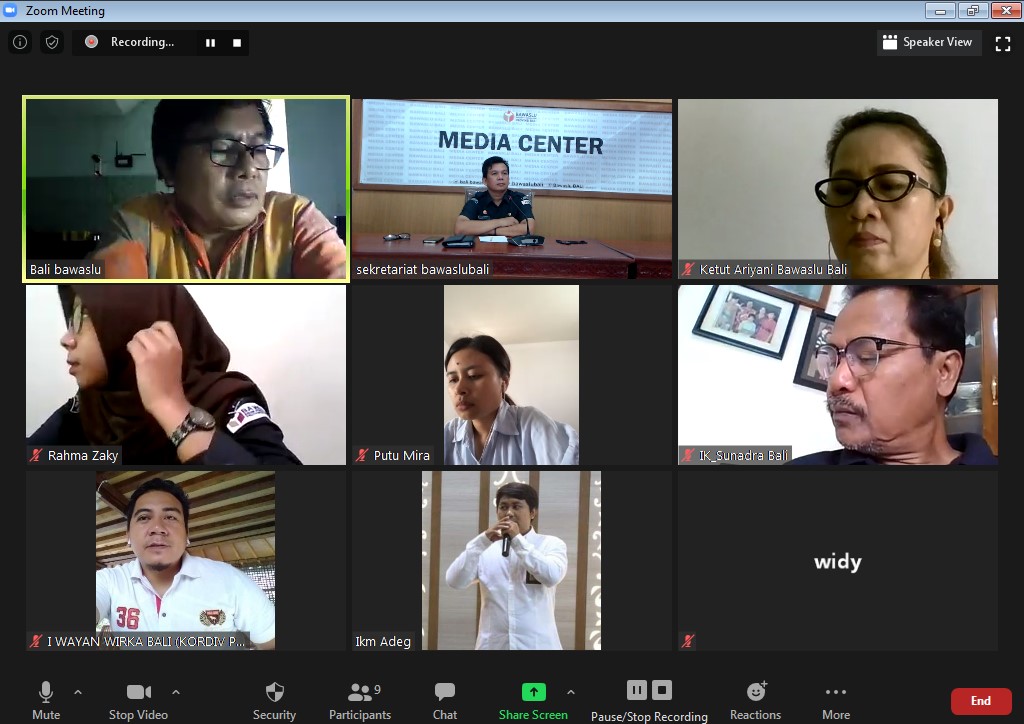The image size is (1024, 724).
Task: Enter full screen mode
Action: tap(1003, 42)
